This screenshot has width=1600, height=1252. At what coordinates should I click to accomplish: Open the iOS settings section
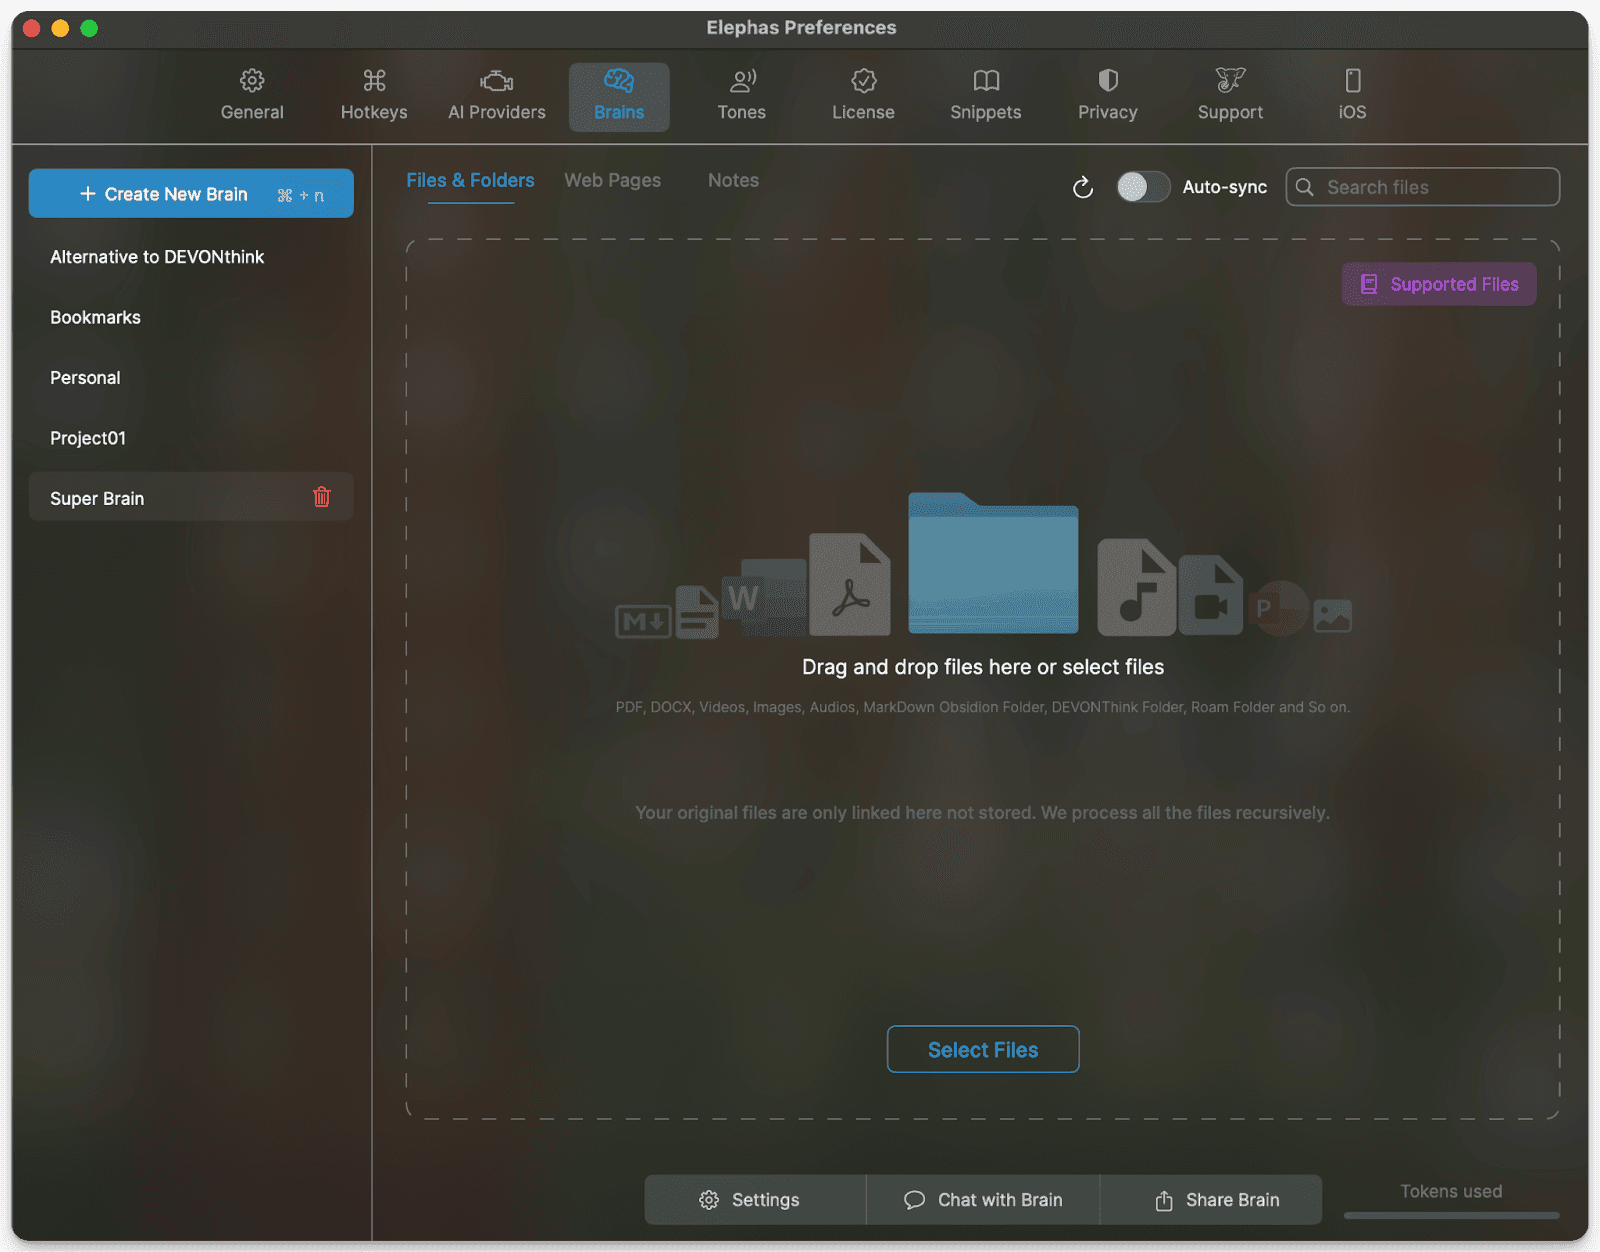pos(1352,95)
